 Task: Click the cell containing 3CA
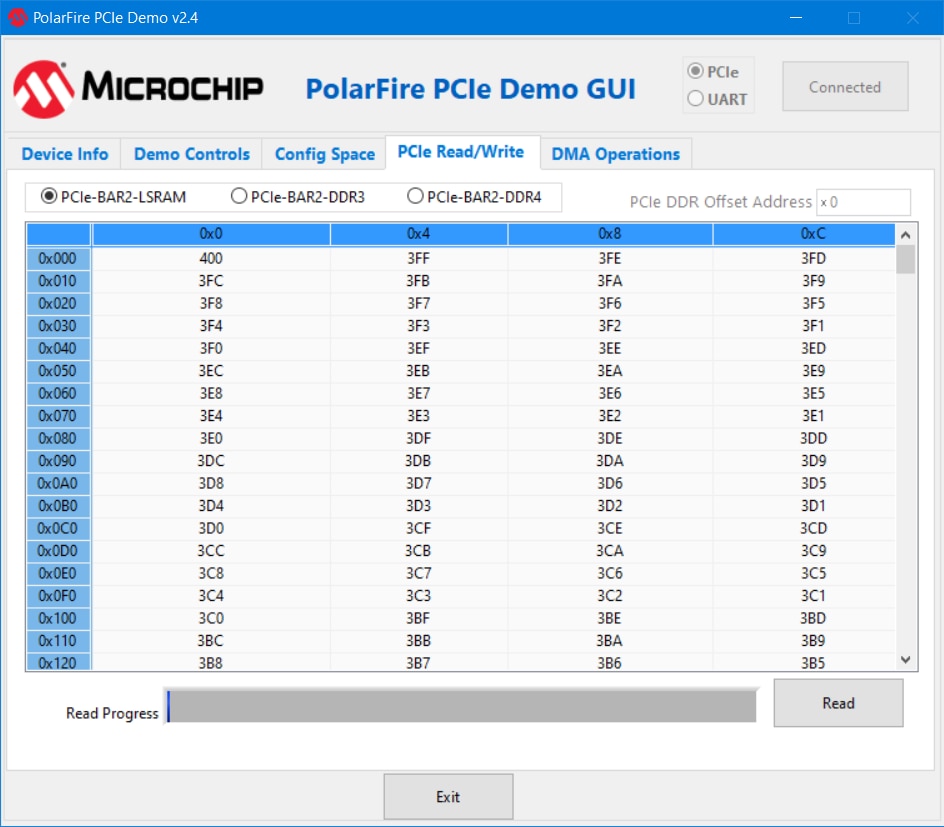[x=610, y=551]
